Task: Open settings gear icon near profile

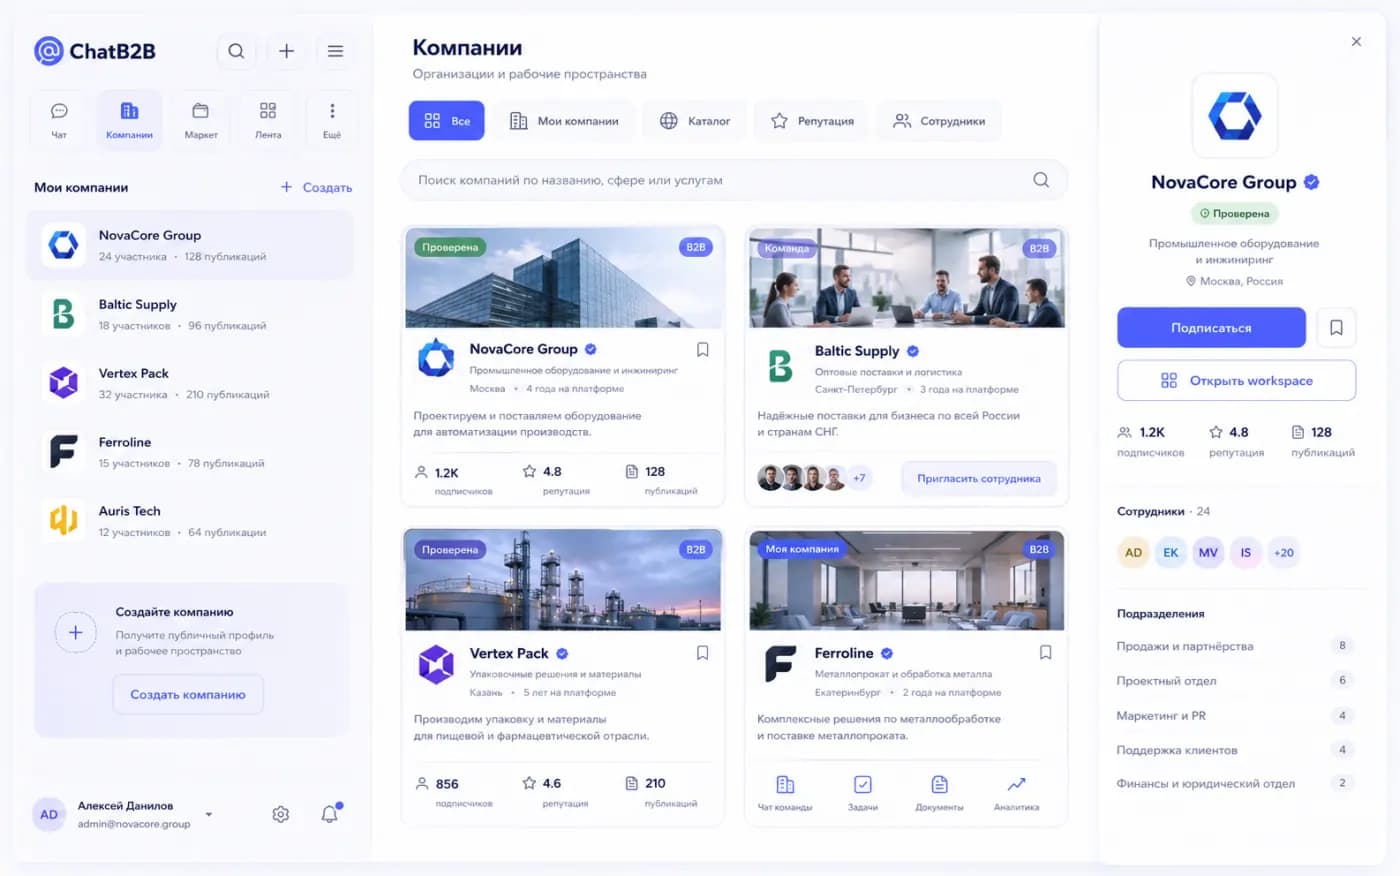Action: coord(281,814)
